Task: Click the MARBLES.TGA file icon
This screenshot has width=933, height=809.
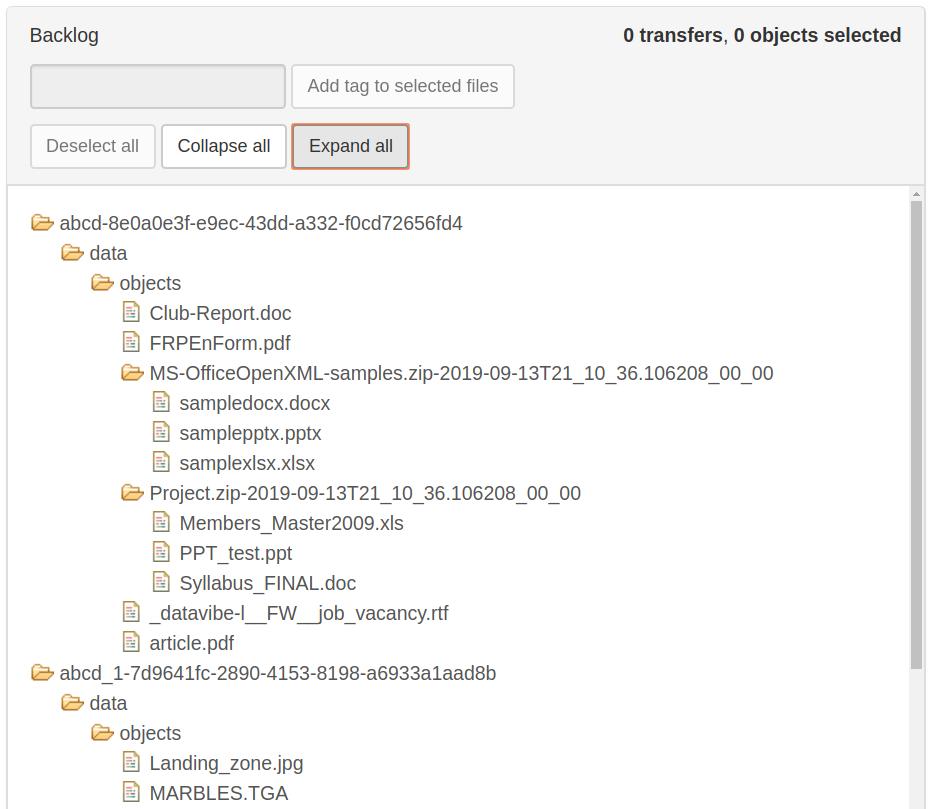Action: coord(131,792)
